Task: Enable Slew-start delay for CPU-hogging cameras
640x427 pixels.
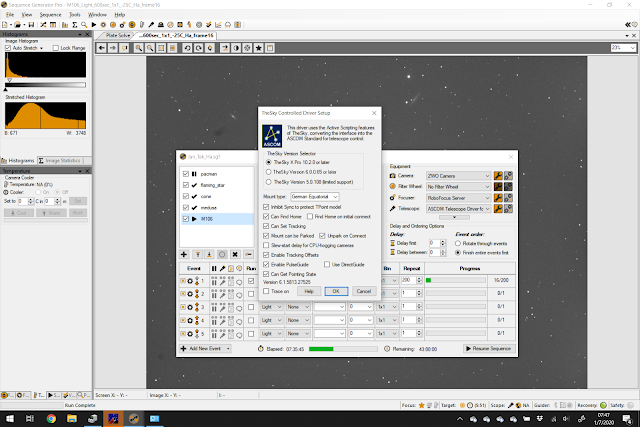Action: coord(266,245)
